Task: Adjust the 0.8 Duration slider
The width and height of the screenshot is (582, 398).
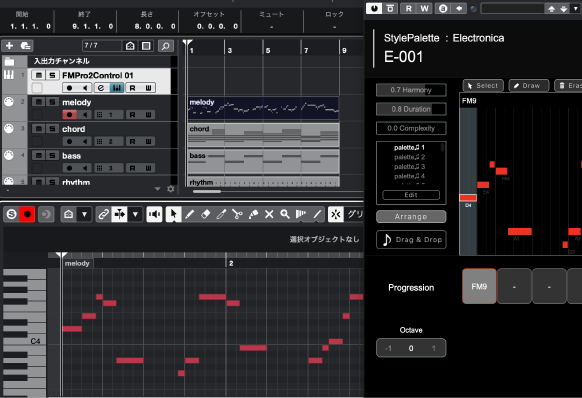Action: [x=411, y=109]
